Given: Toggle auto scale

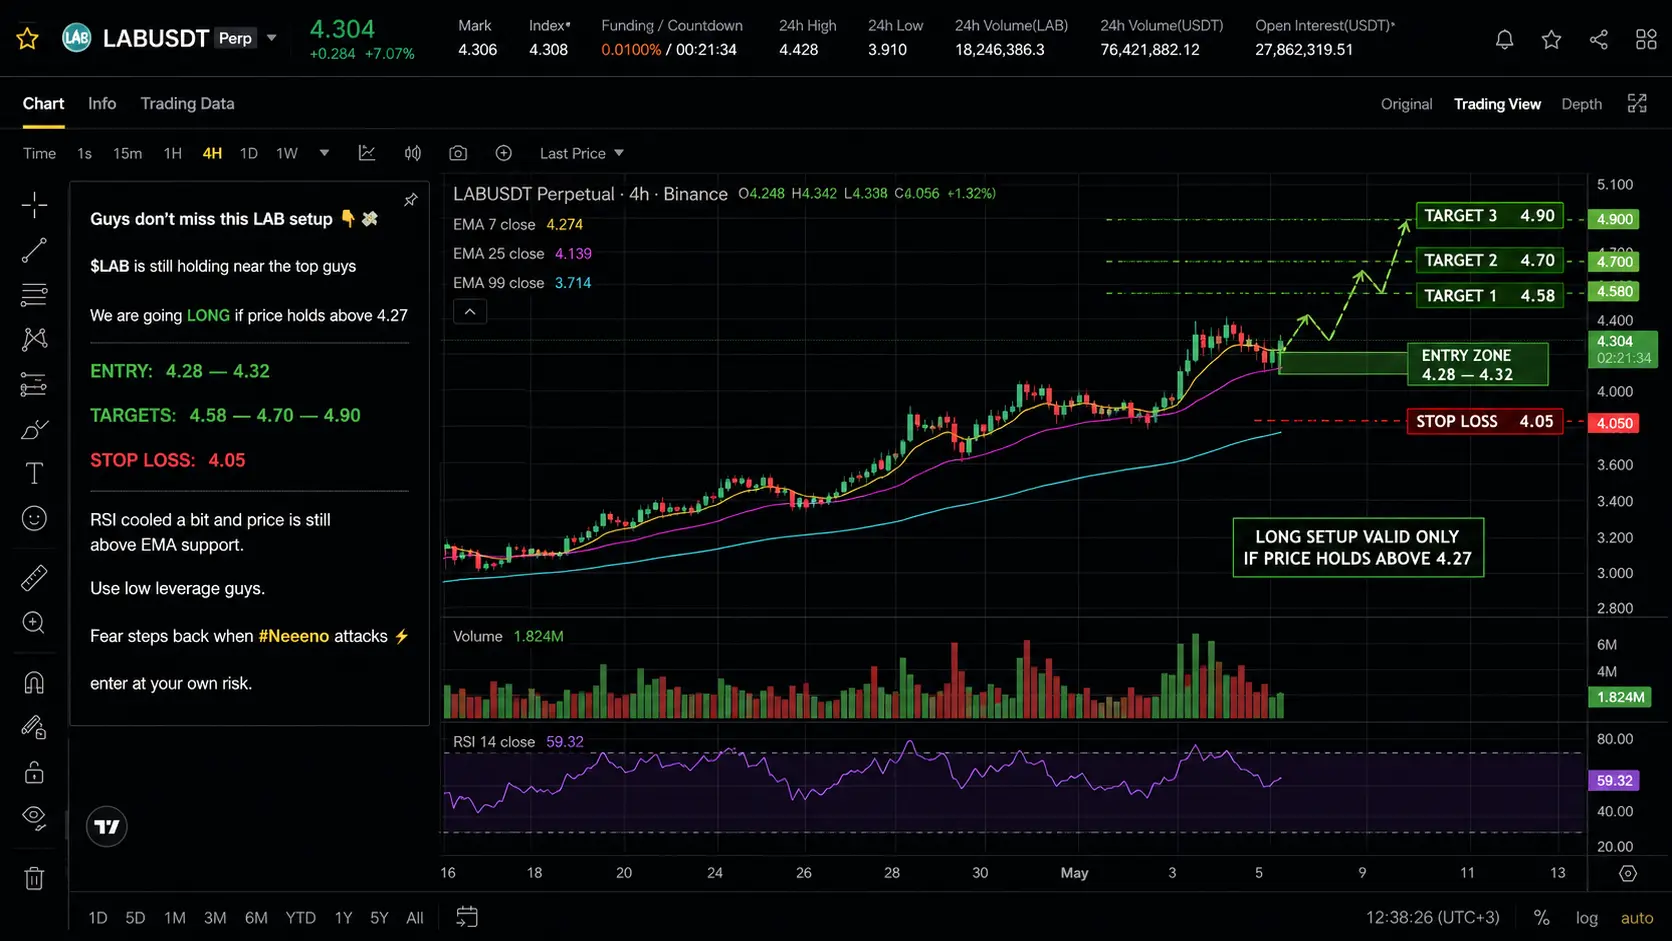Looking at the screenshot, I should [1637, 918].
